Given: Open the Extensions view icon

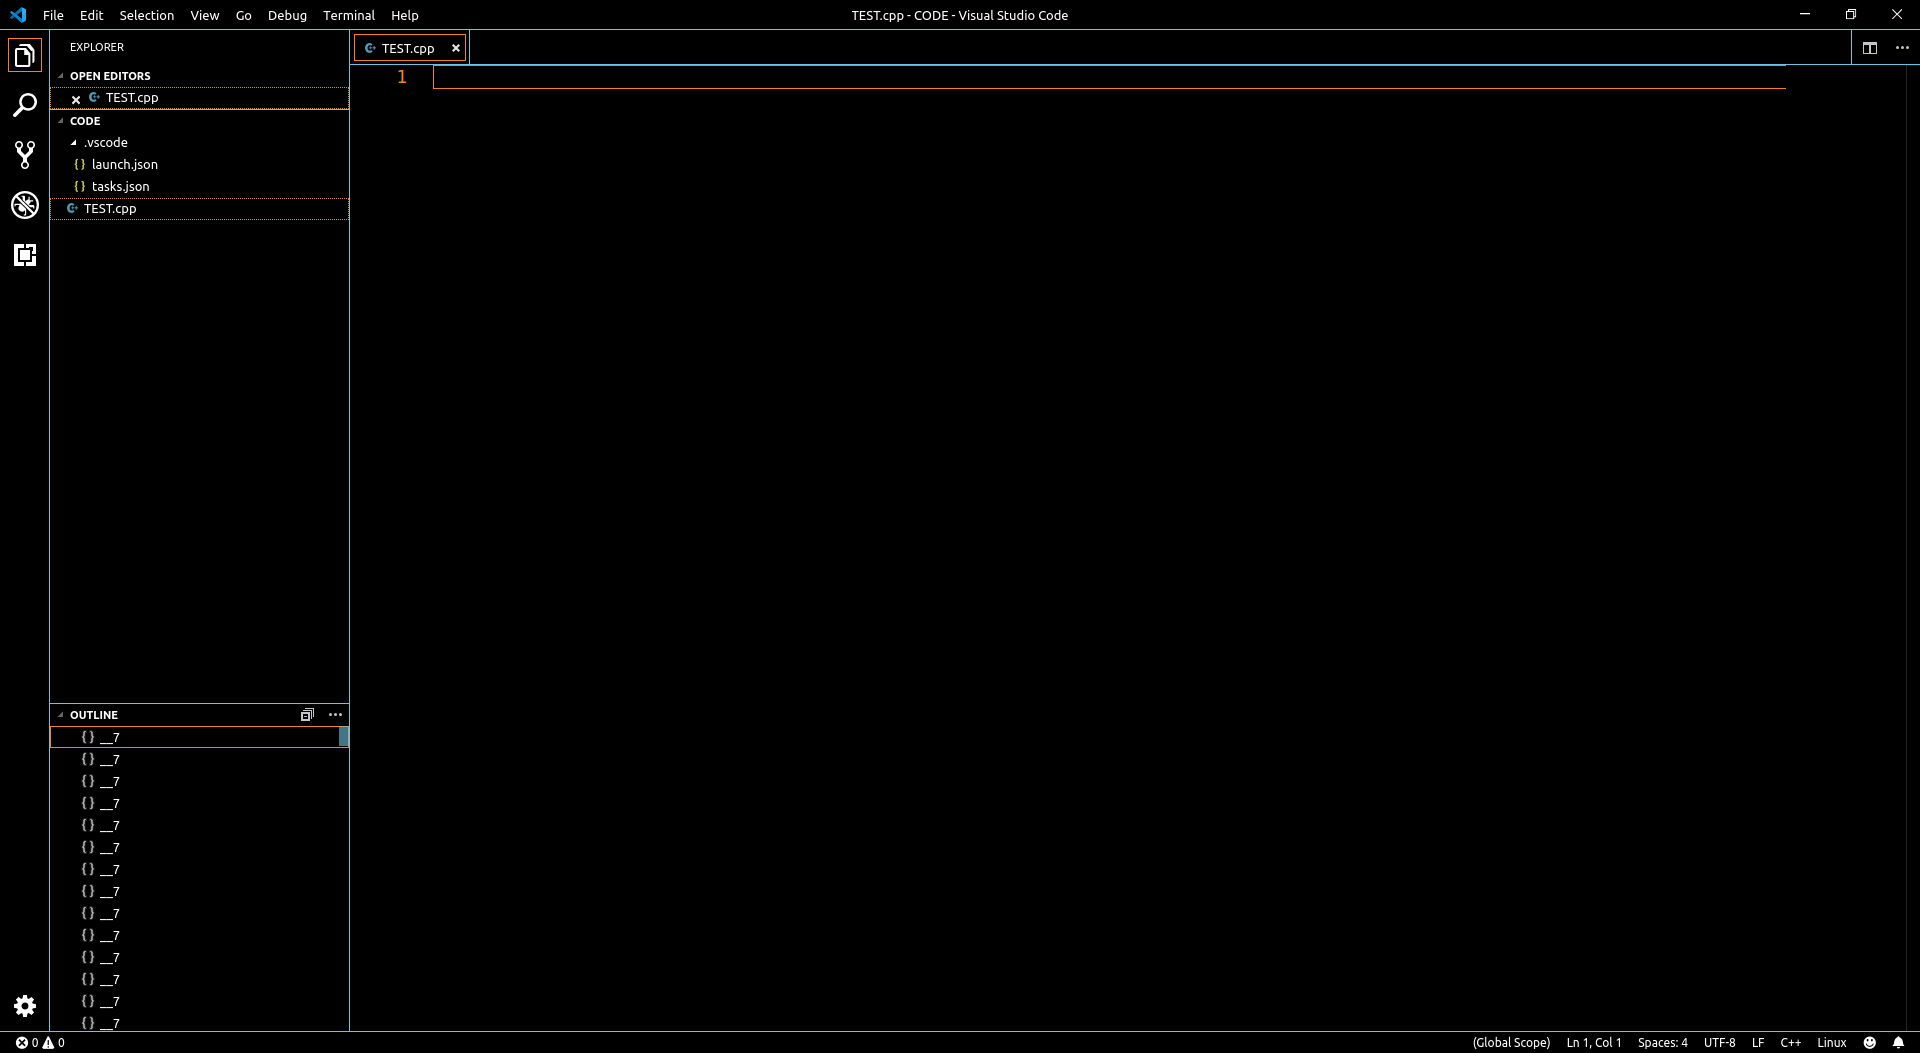Looking at the screenshot, I should tap(25, 255).
